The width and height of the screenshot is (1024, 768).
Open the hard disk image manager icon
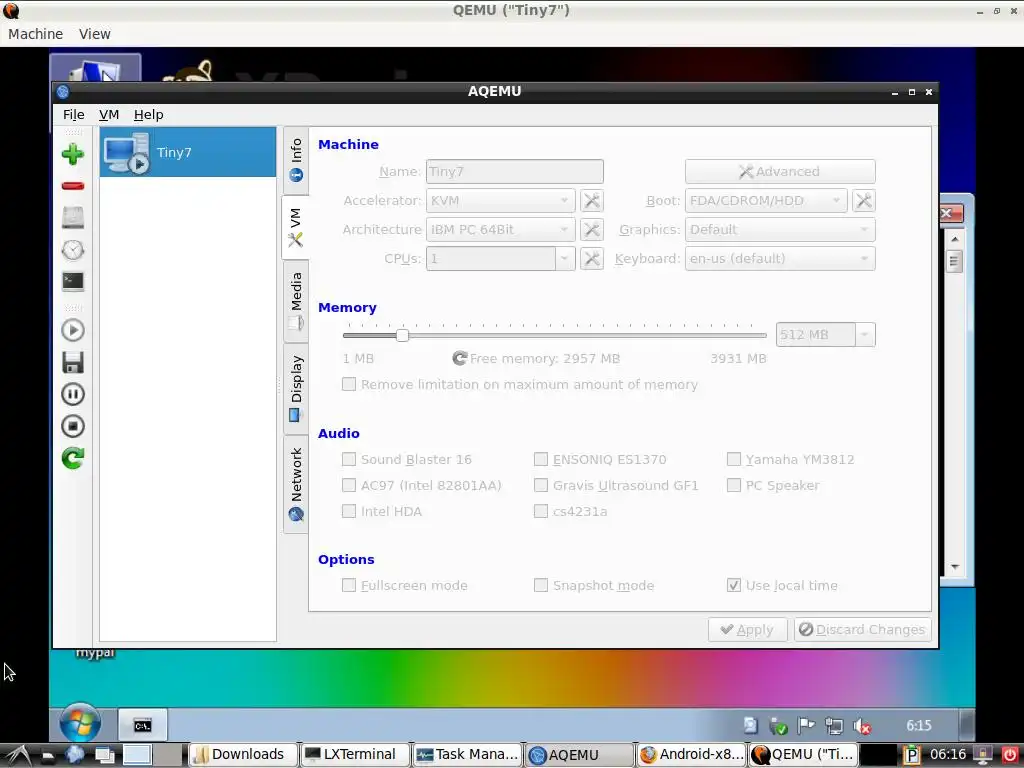coord(72,217)
